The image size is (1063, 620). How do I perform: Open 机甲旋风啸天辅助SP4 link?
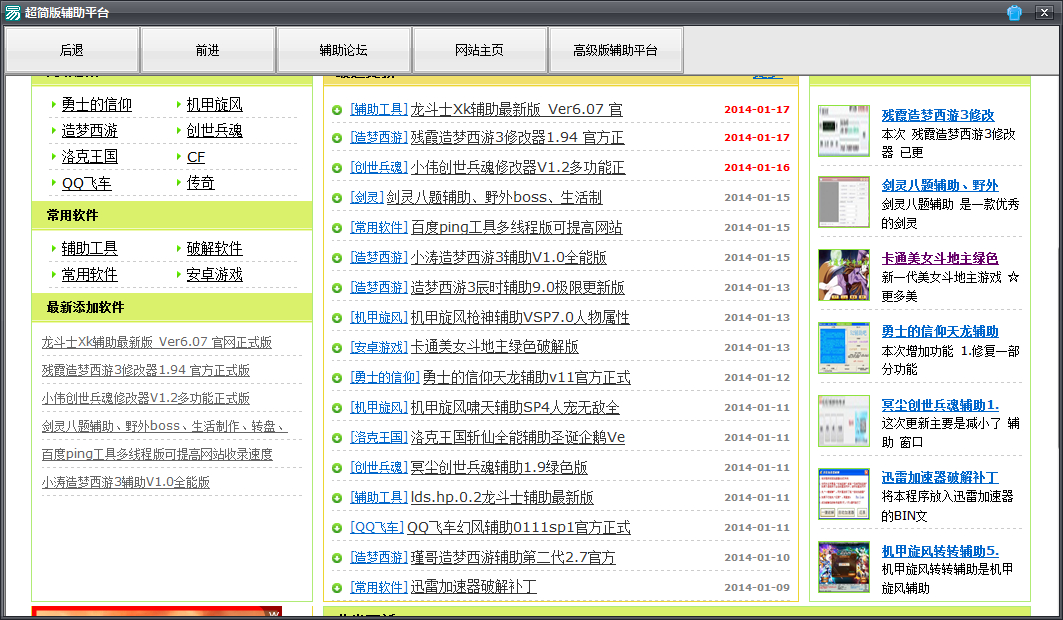pyautogui.click(x=515, y=407)
